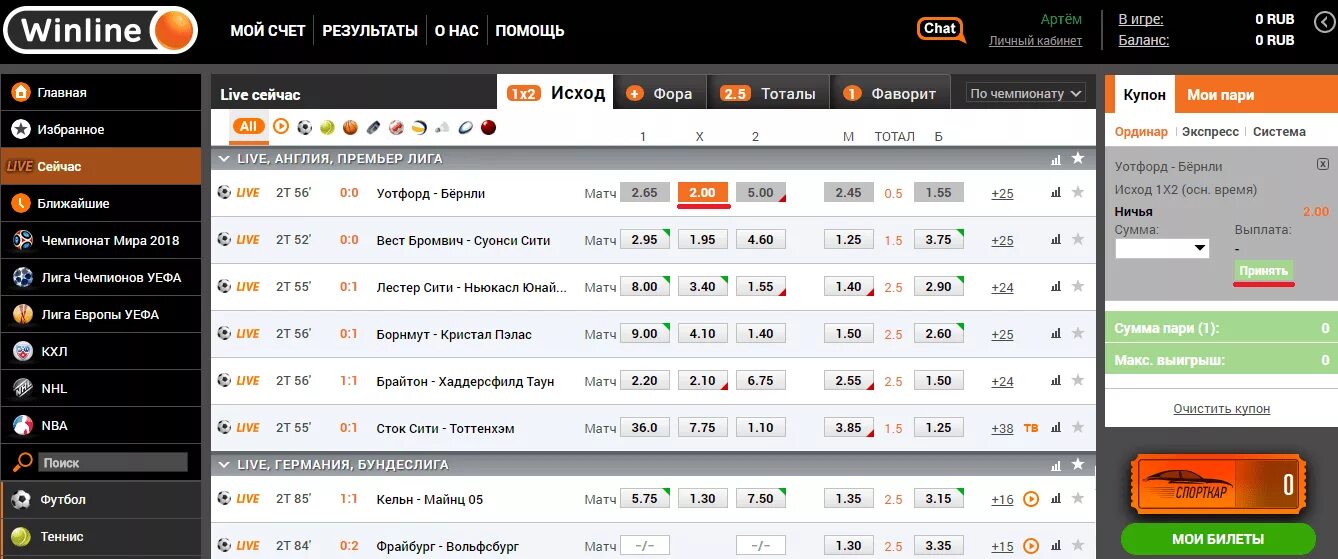The width and height of the screenshot is (1338, 559).
Task: Favorite the Лестер Сити match star
Action: point(1078,286)
